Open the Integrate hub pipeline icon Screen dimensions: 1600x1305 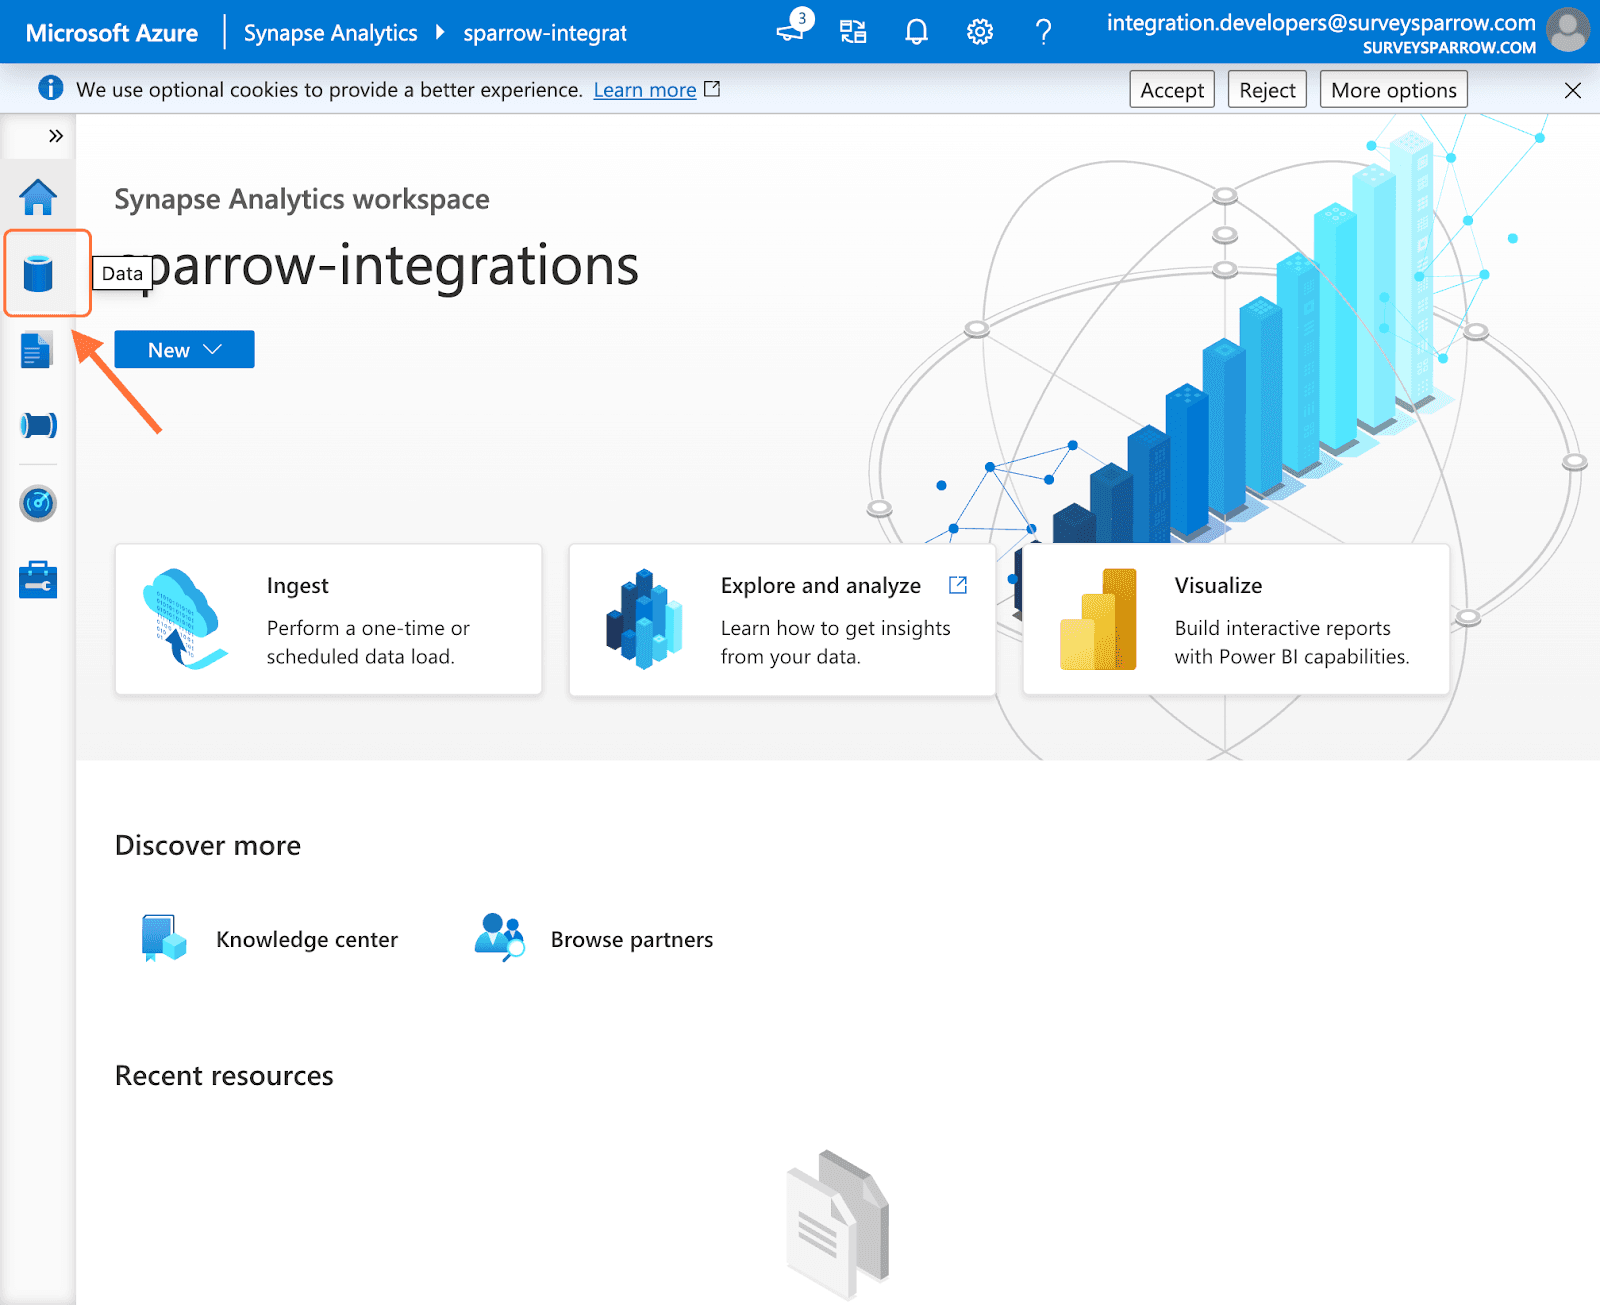(x=38, y=425)
